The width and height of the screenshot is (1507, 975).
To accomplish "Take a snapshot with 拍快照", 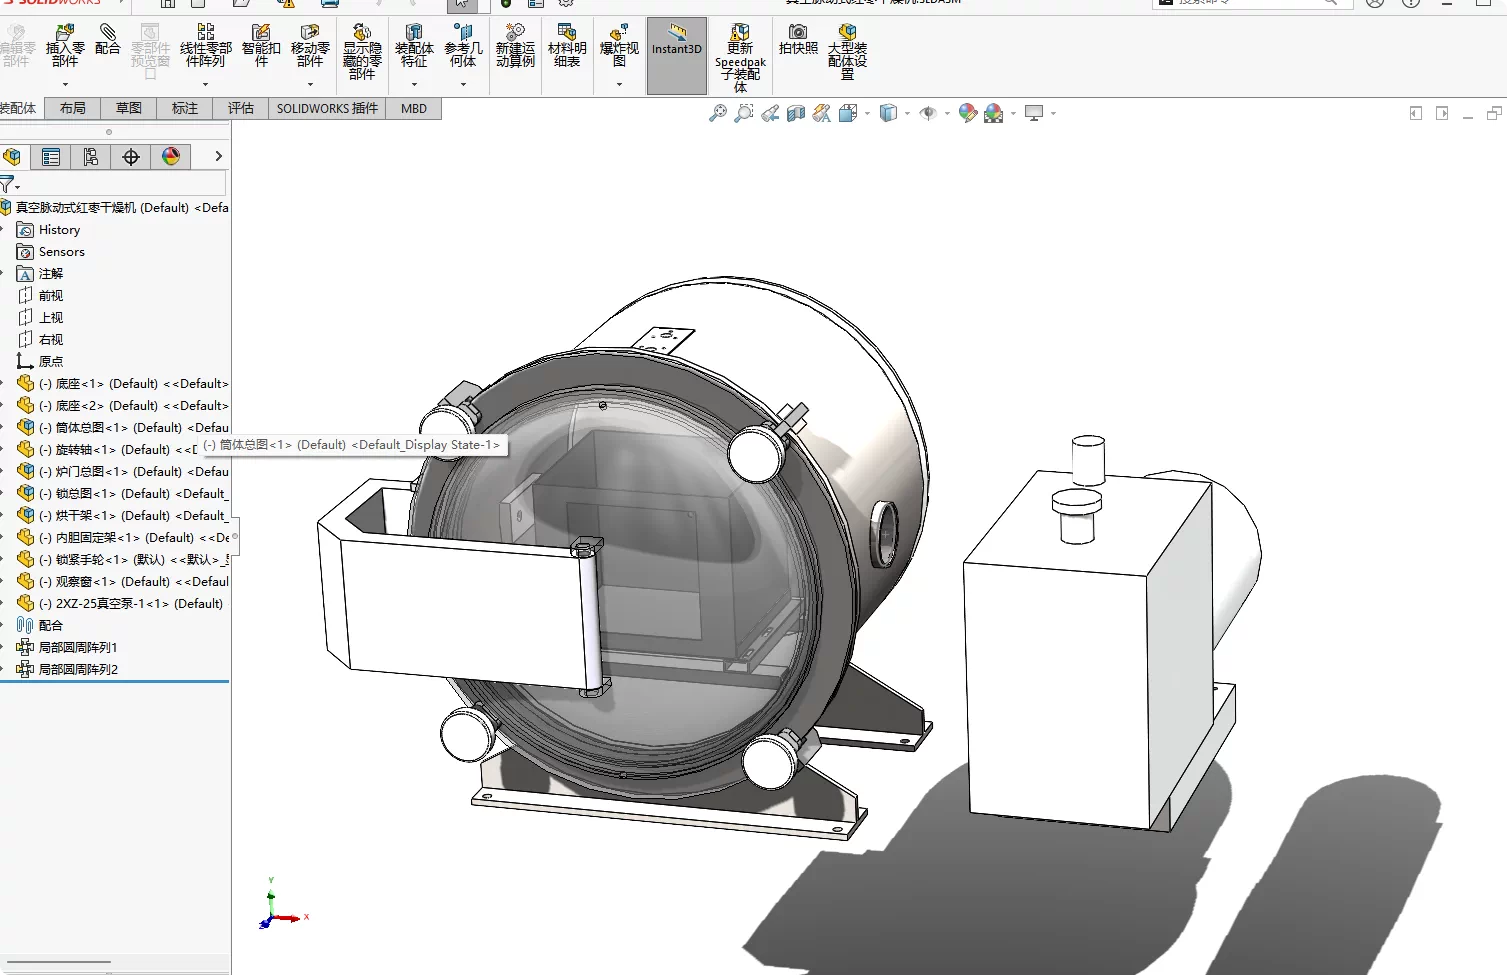I will pyautogui.click(x=798, y=40).
